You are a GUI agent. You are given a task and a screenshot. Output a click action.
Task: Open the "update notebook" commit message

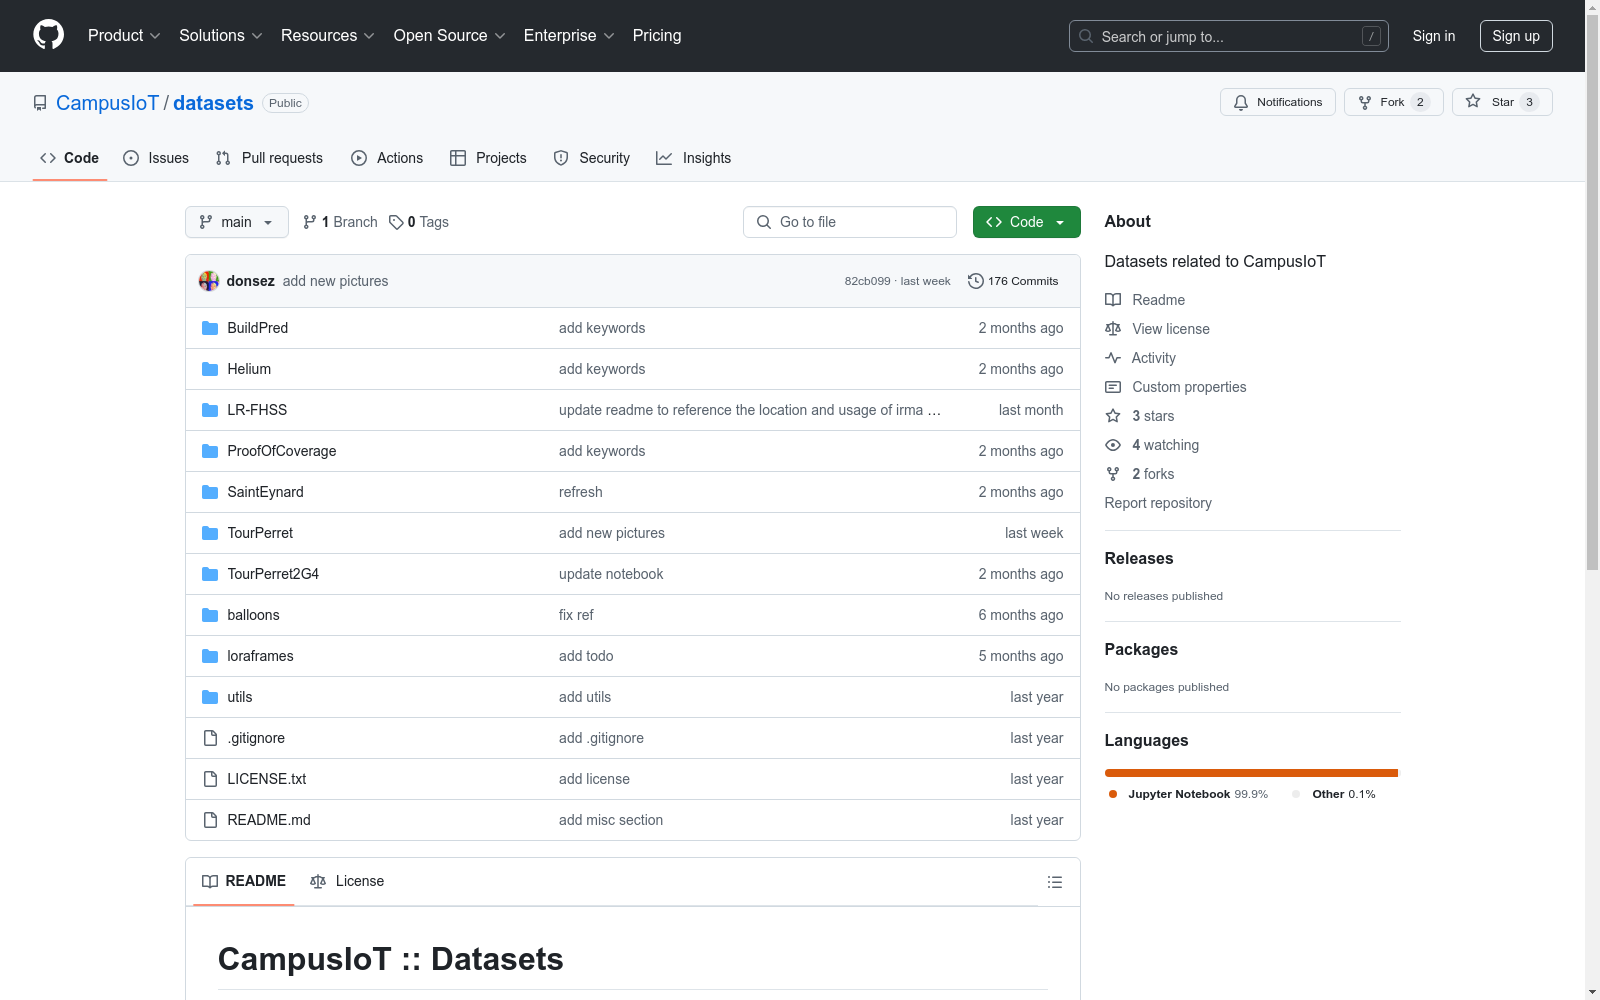611,574
